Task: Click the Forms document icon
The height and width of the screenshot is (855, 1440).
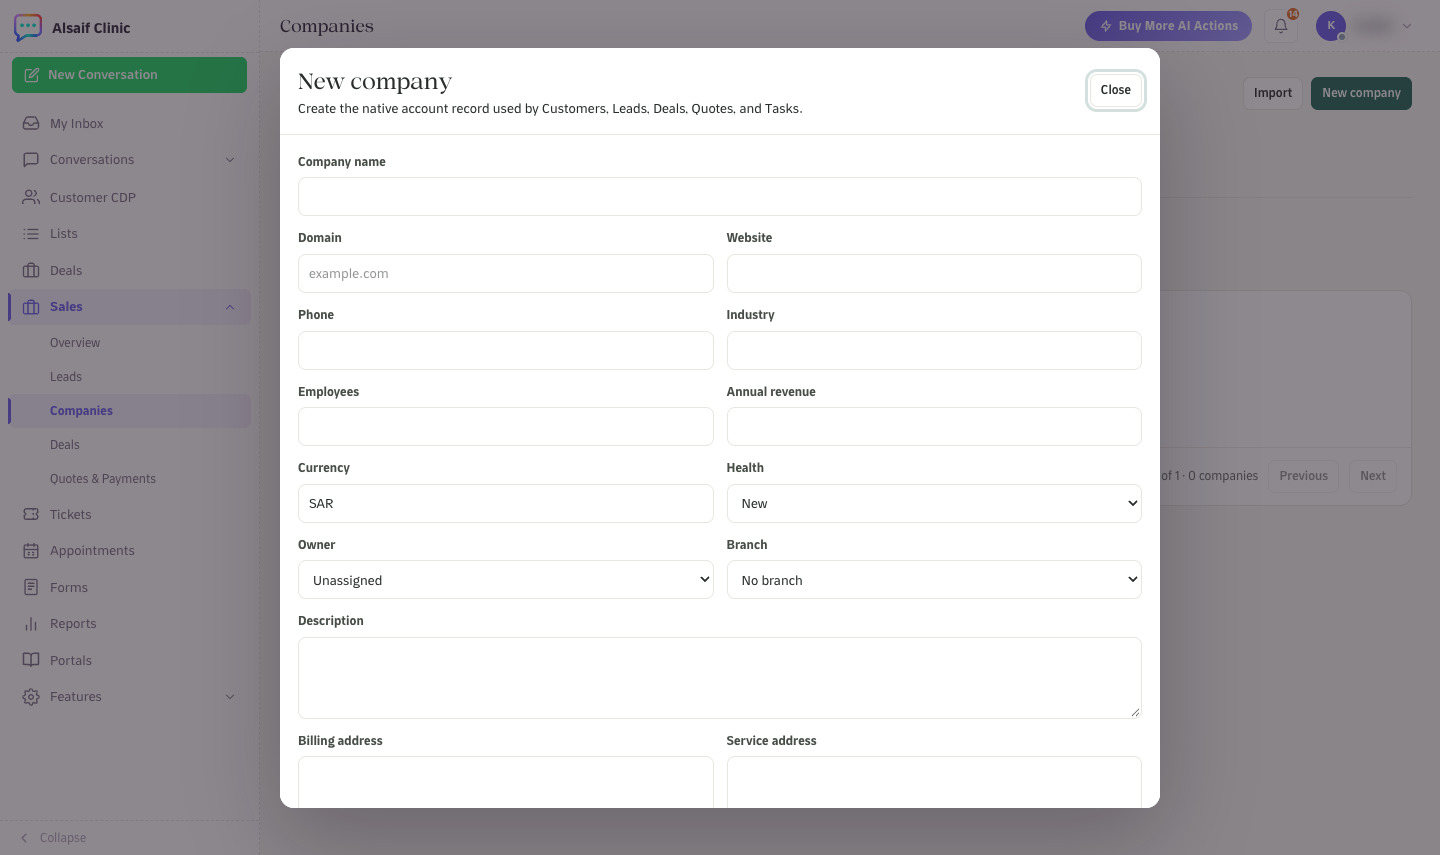Action: [31, 587]
